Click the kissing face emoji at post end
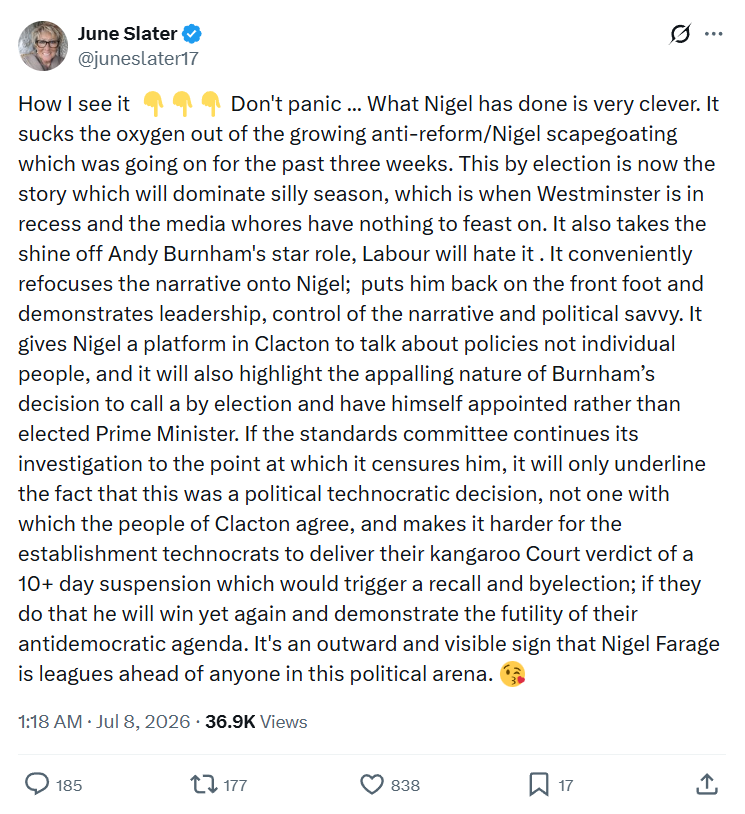 coord(512,674)
